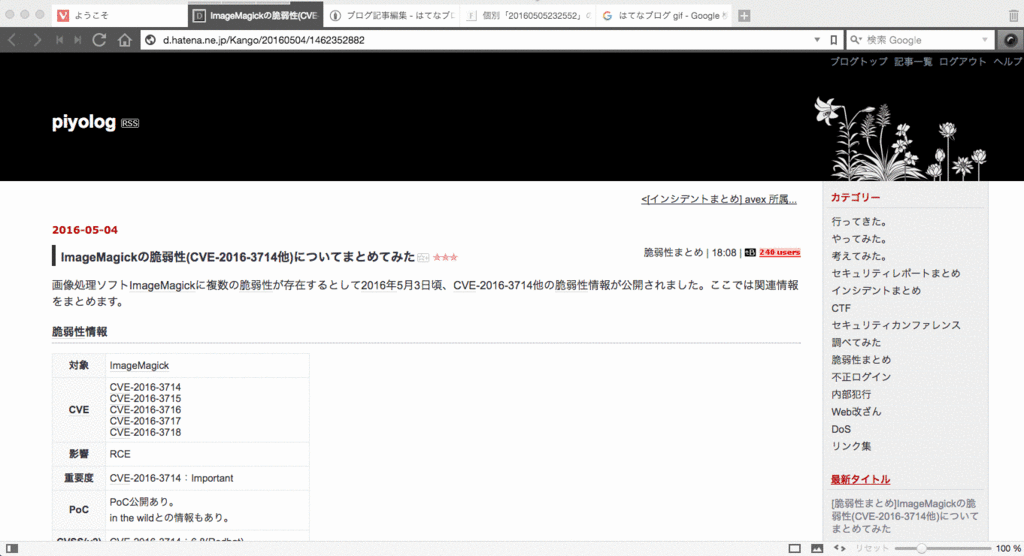Reload the current page
This screenshot has width=1024, height=556.
point(99,40)
